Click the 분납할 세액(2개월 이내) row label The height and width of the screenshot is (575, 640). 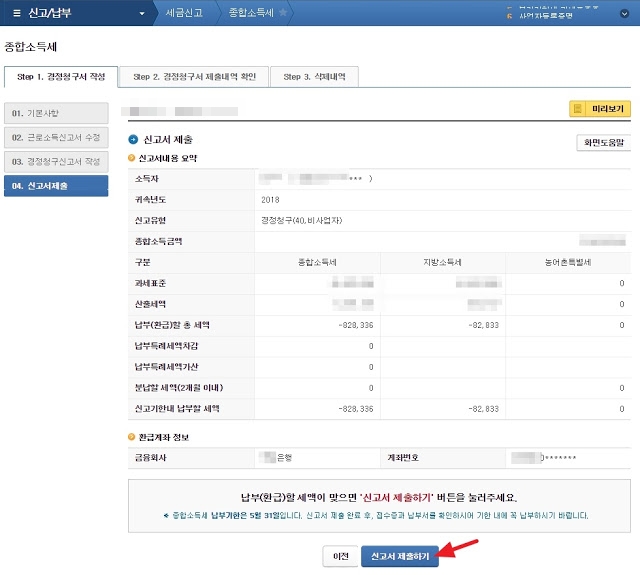(x=179, y=388)
